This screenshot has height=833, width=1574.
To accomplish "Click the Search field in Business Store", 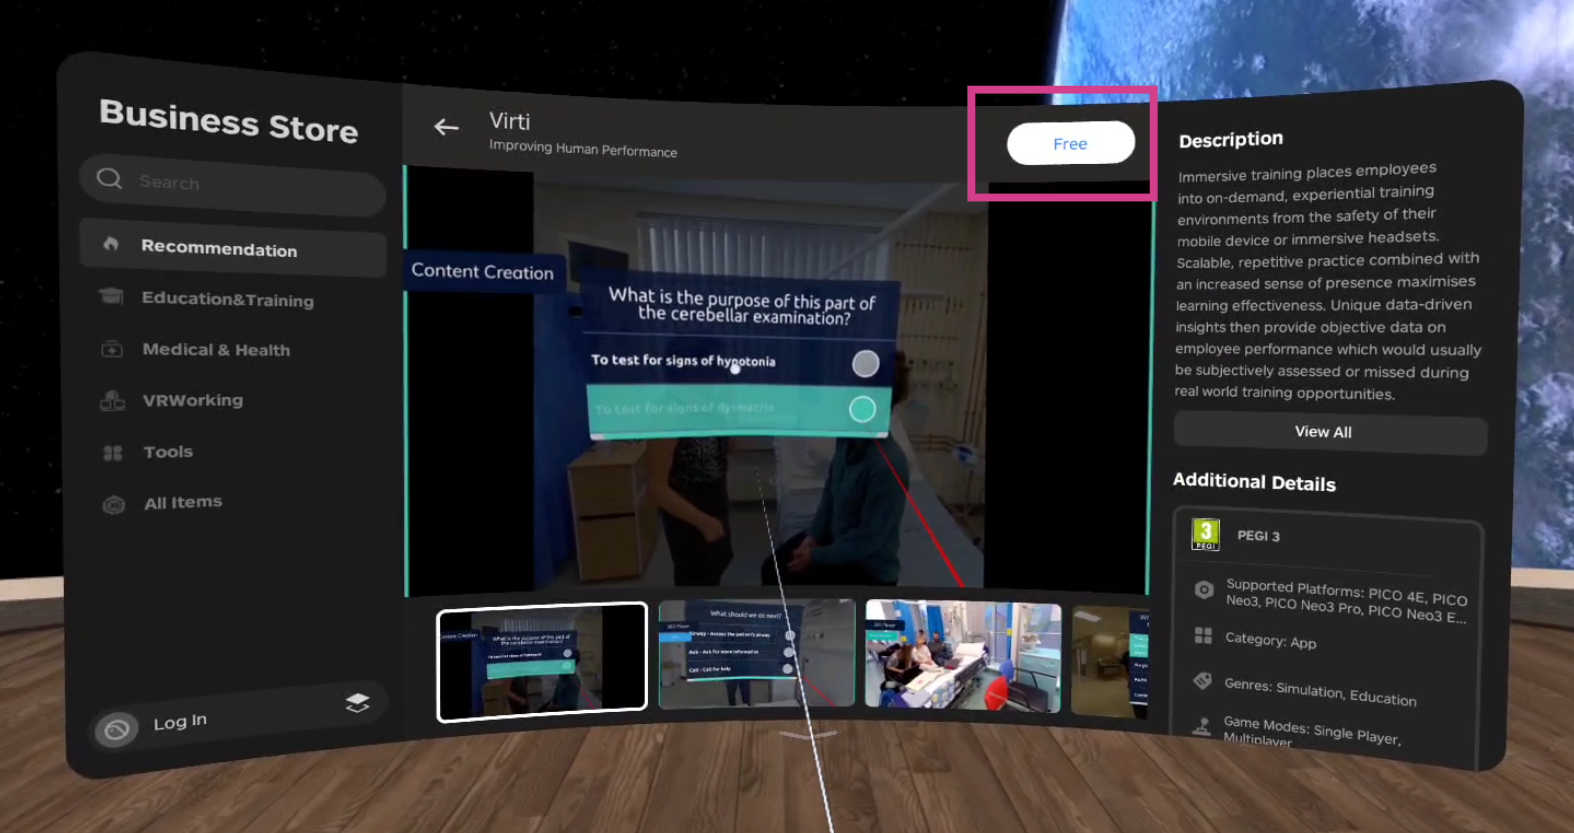I will tap(233, 184).
